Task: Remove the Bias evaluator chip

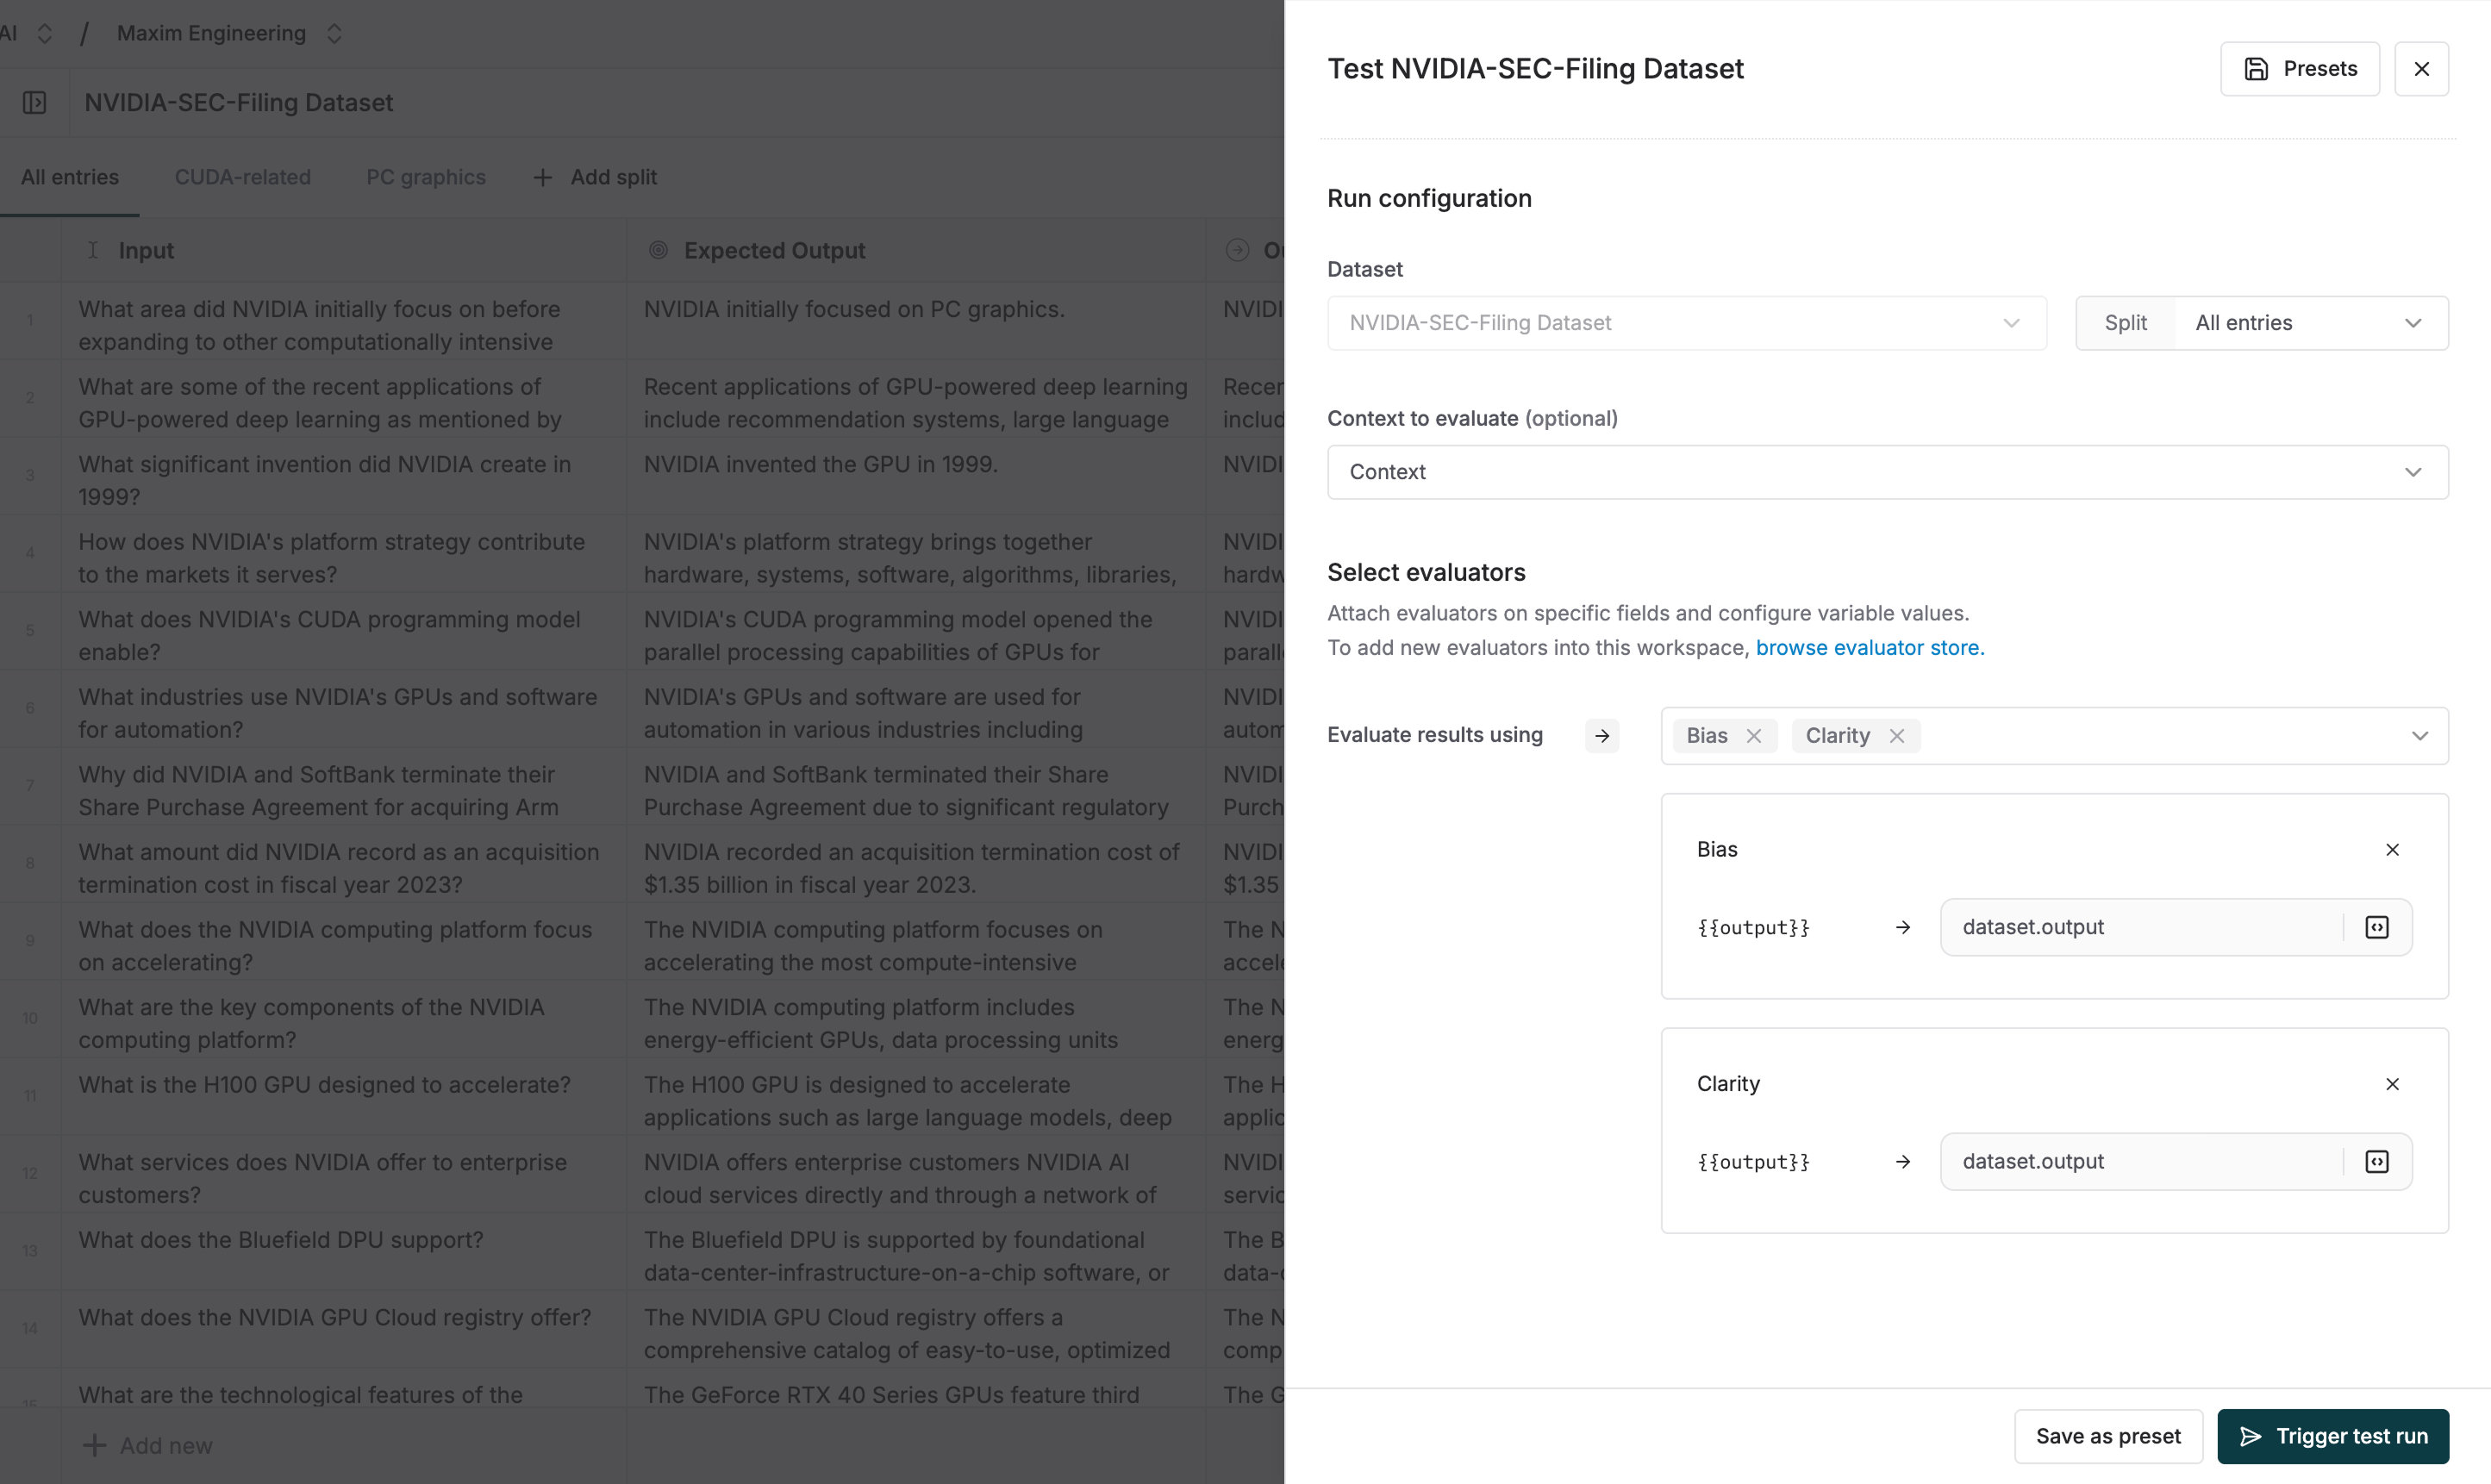Action: 1755,735
